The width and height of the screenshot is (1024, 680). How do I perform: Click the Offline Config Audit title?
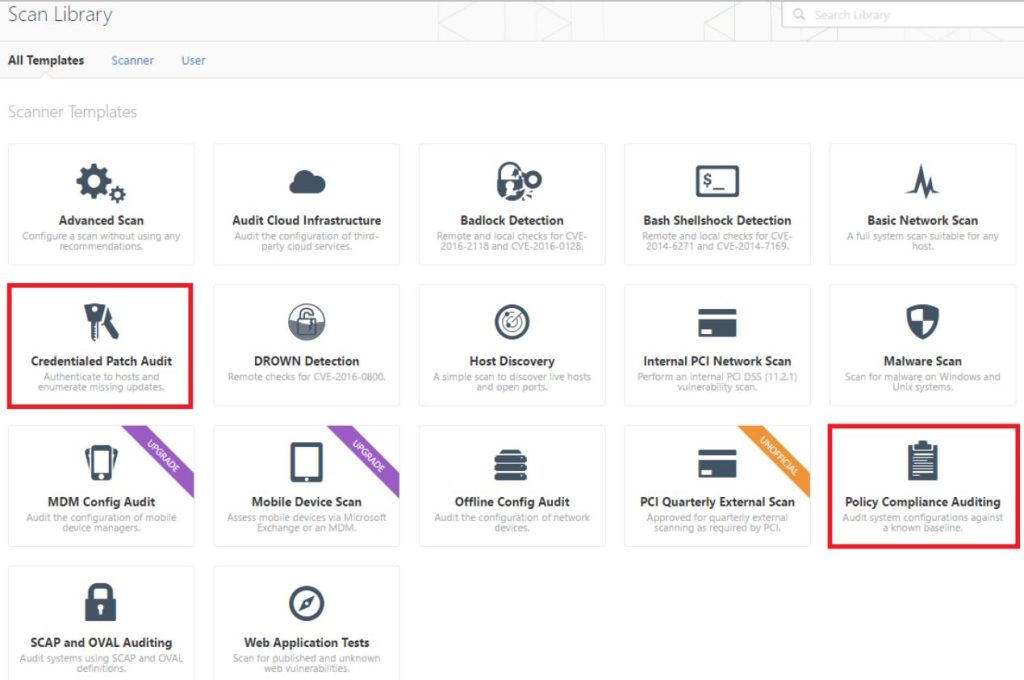click(512, 502)
